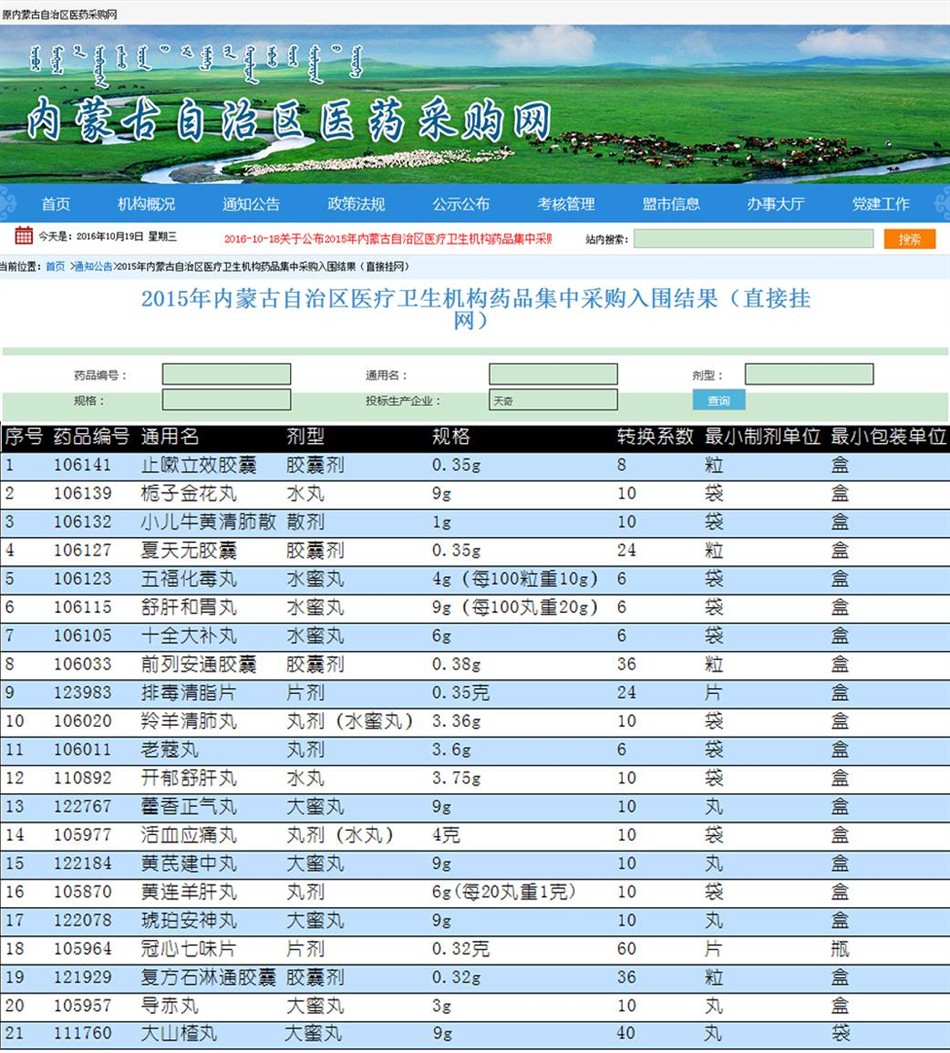Open the 首页 navigation tab

[56, 204]
